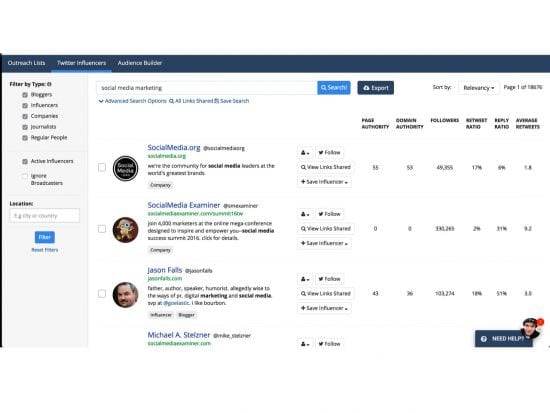Open the SocialMedia.org profile name
The height and width of the screenshot is (413, 550).
pos(174,147)
